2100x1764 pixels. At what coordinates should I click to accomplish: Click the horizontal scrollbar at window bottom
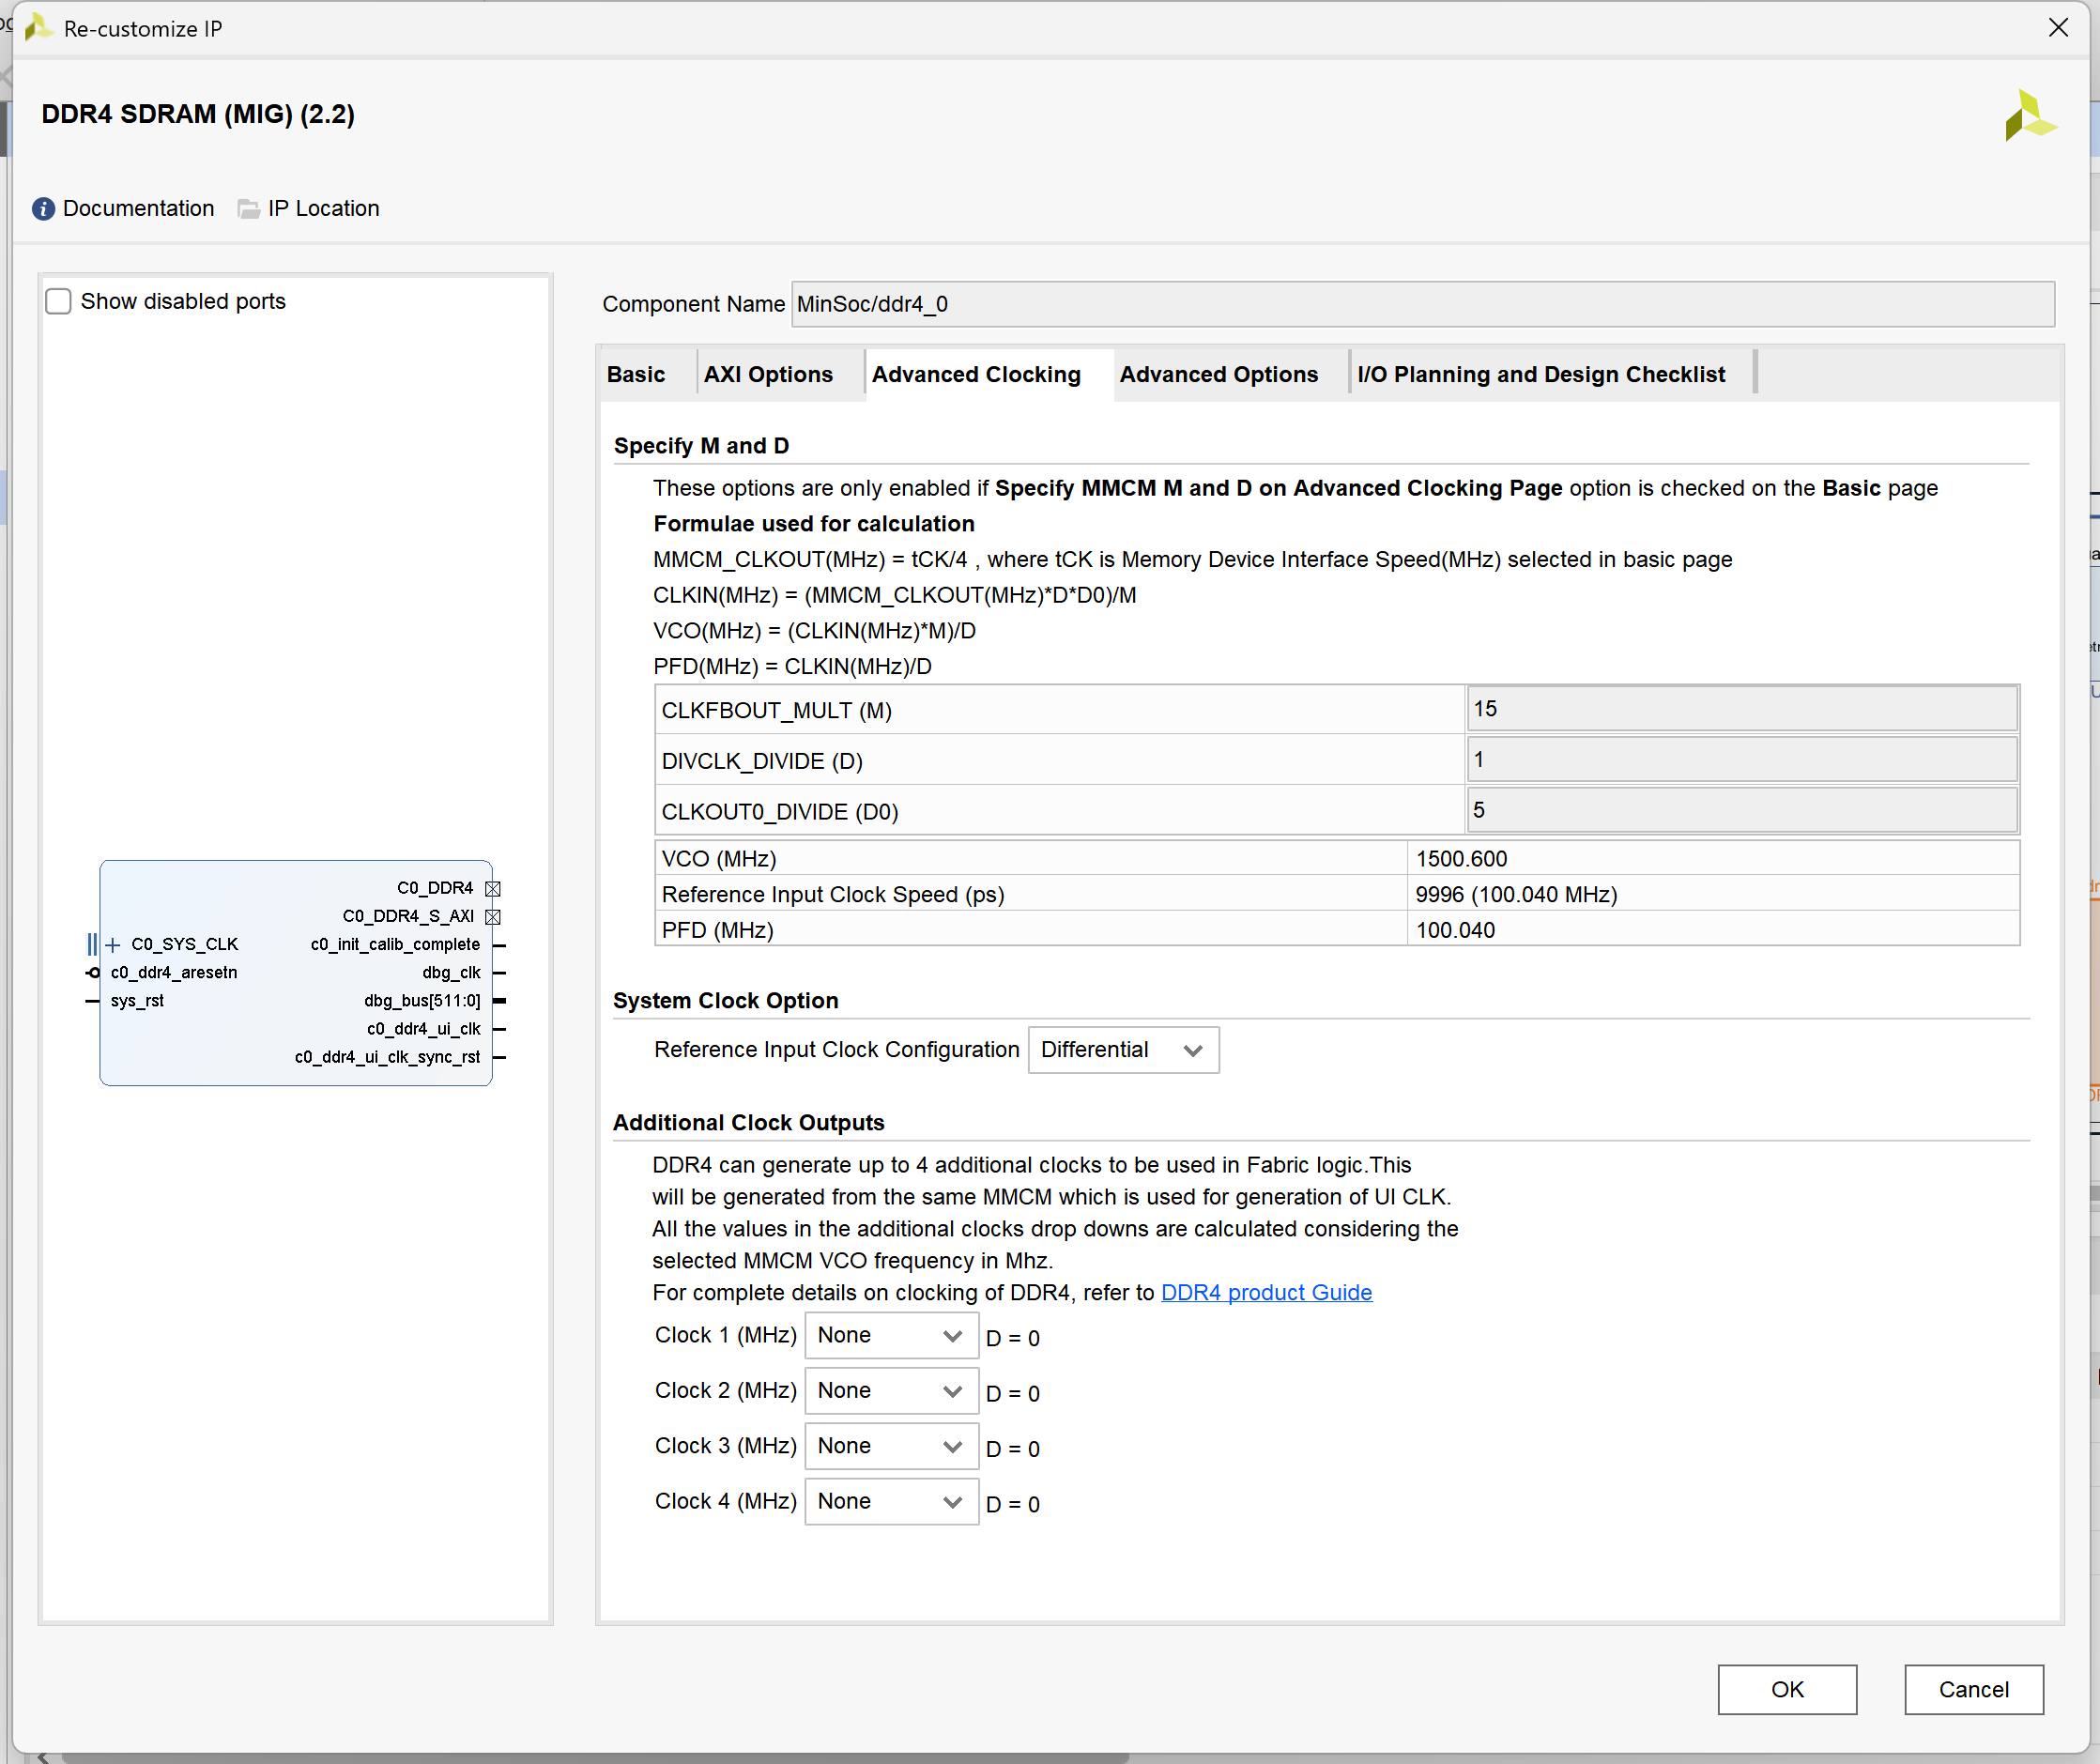pyautogui.click(x=595, y=1757)
